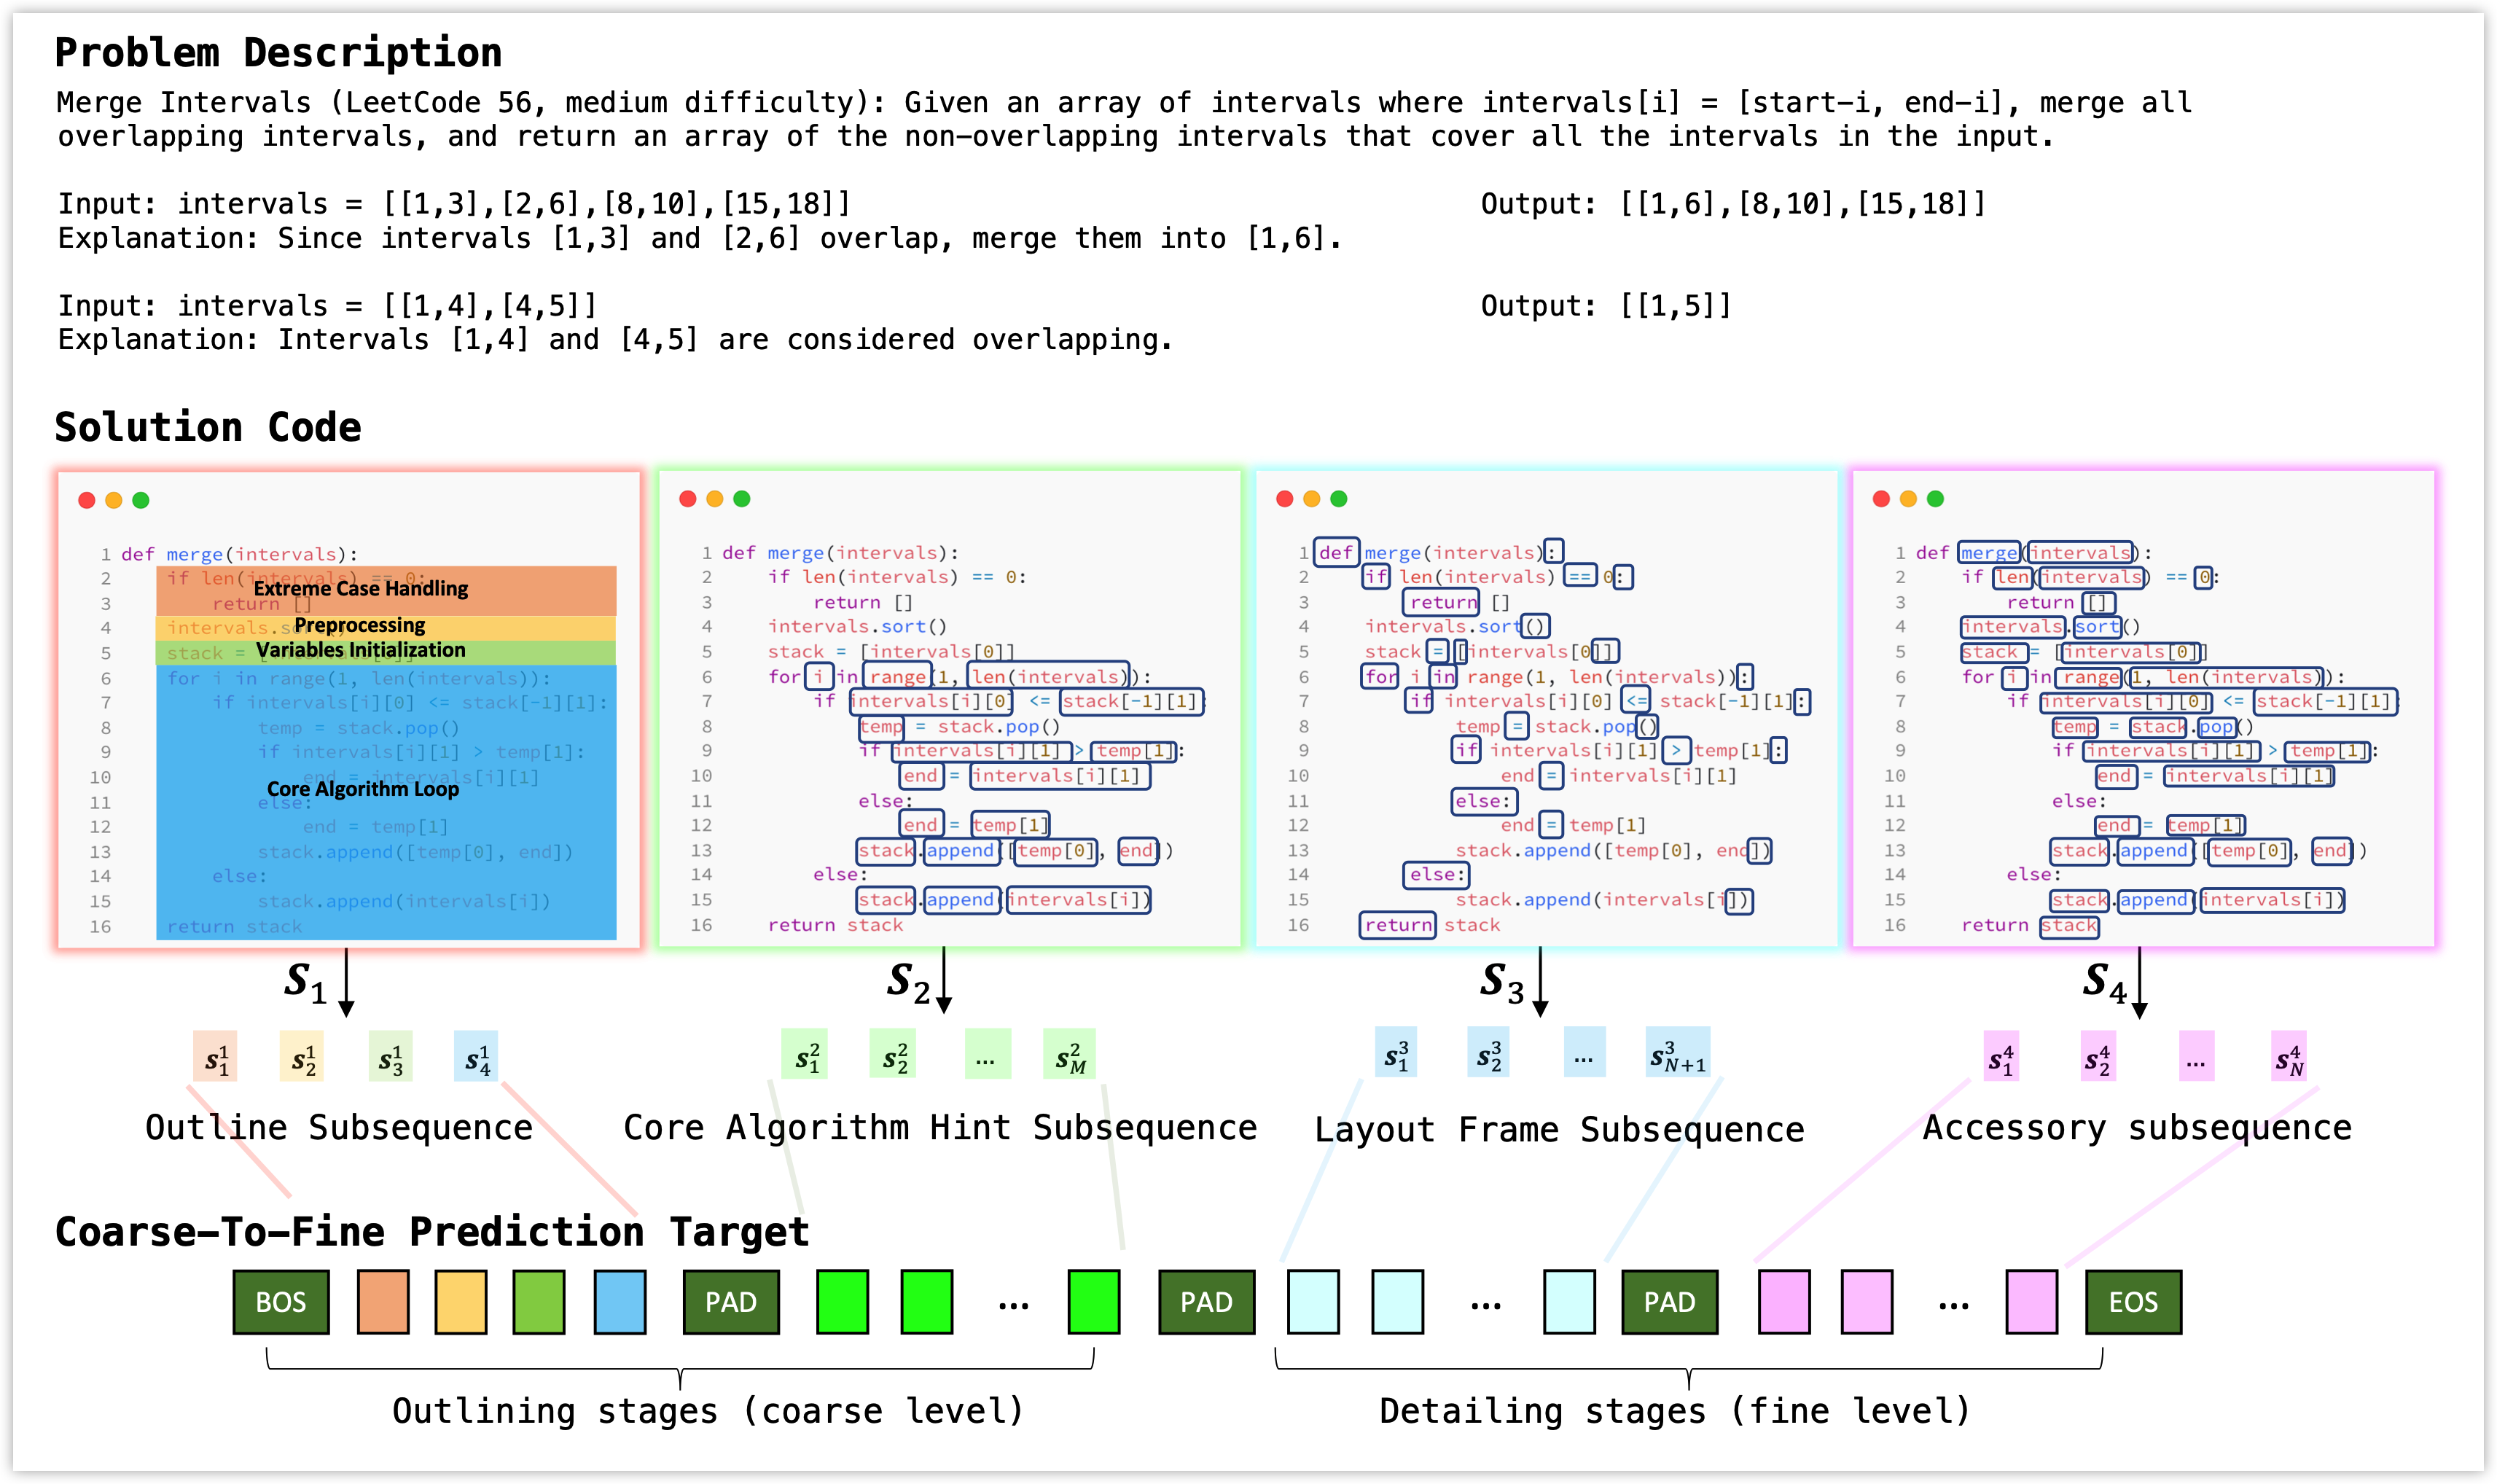The image size is (2497, 1484).
Task: Click the orange Extreme Case Handling block
Action: [386, 591]
